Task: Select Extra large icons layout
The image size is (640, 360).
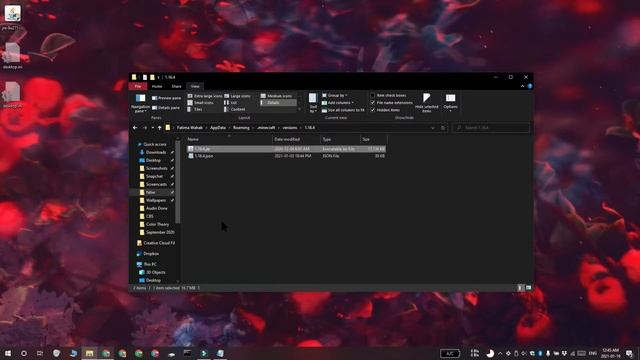Action: [x=205, y=96]
